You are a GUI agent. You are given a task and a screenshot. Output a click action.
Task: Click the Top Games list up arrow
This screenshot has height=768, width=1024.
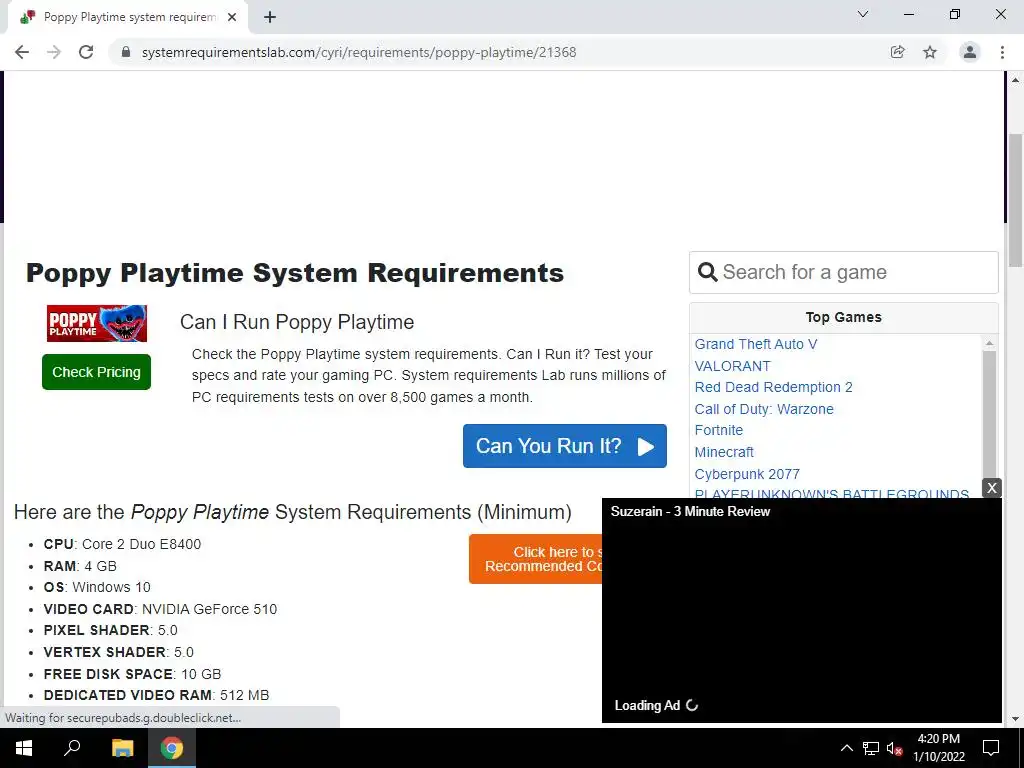pyautogui.click(x=989, y=343)
